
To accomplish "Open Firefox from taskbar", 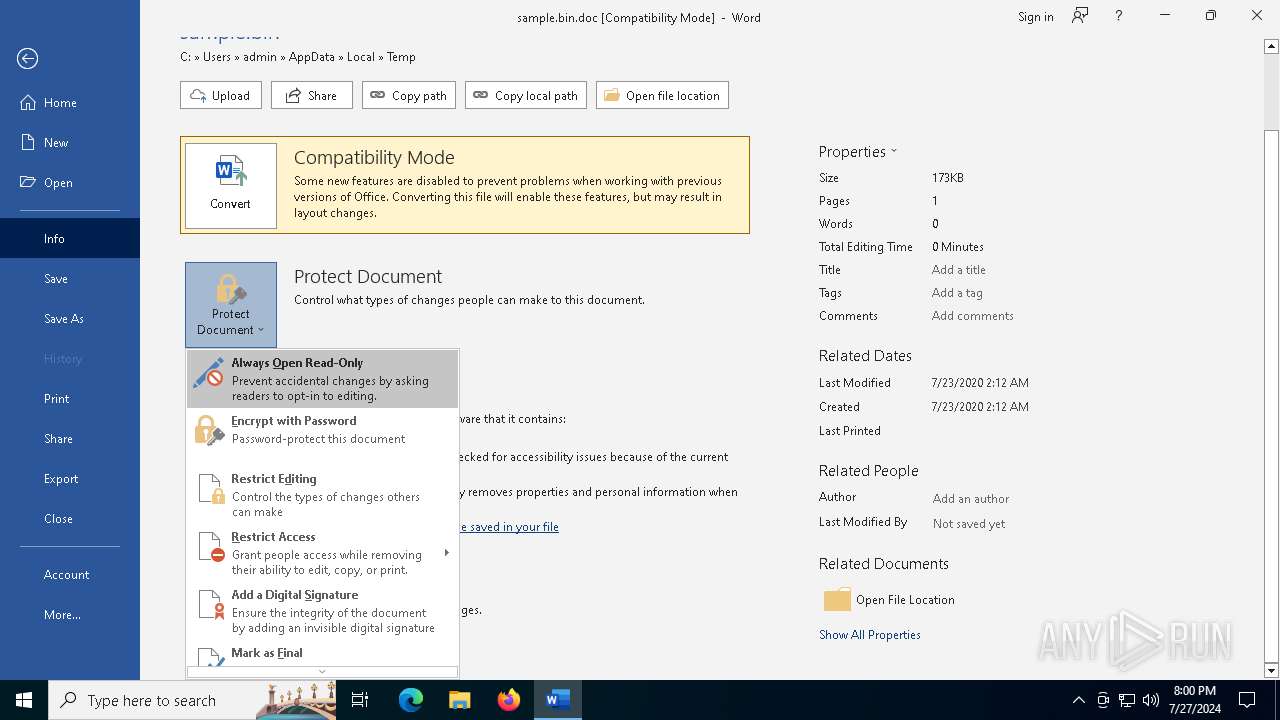I will 509,700.
